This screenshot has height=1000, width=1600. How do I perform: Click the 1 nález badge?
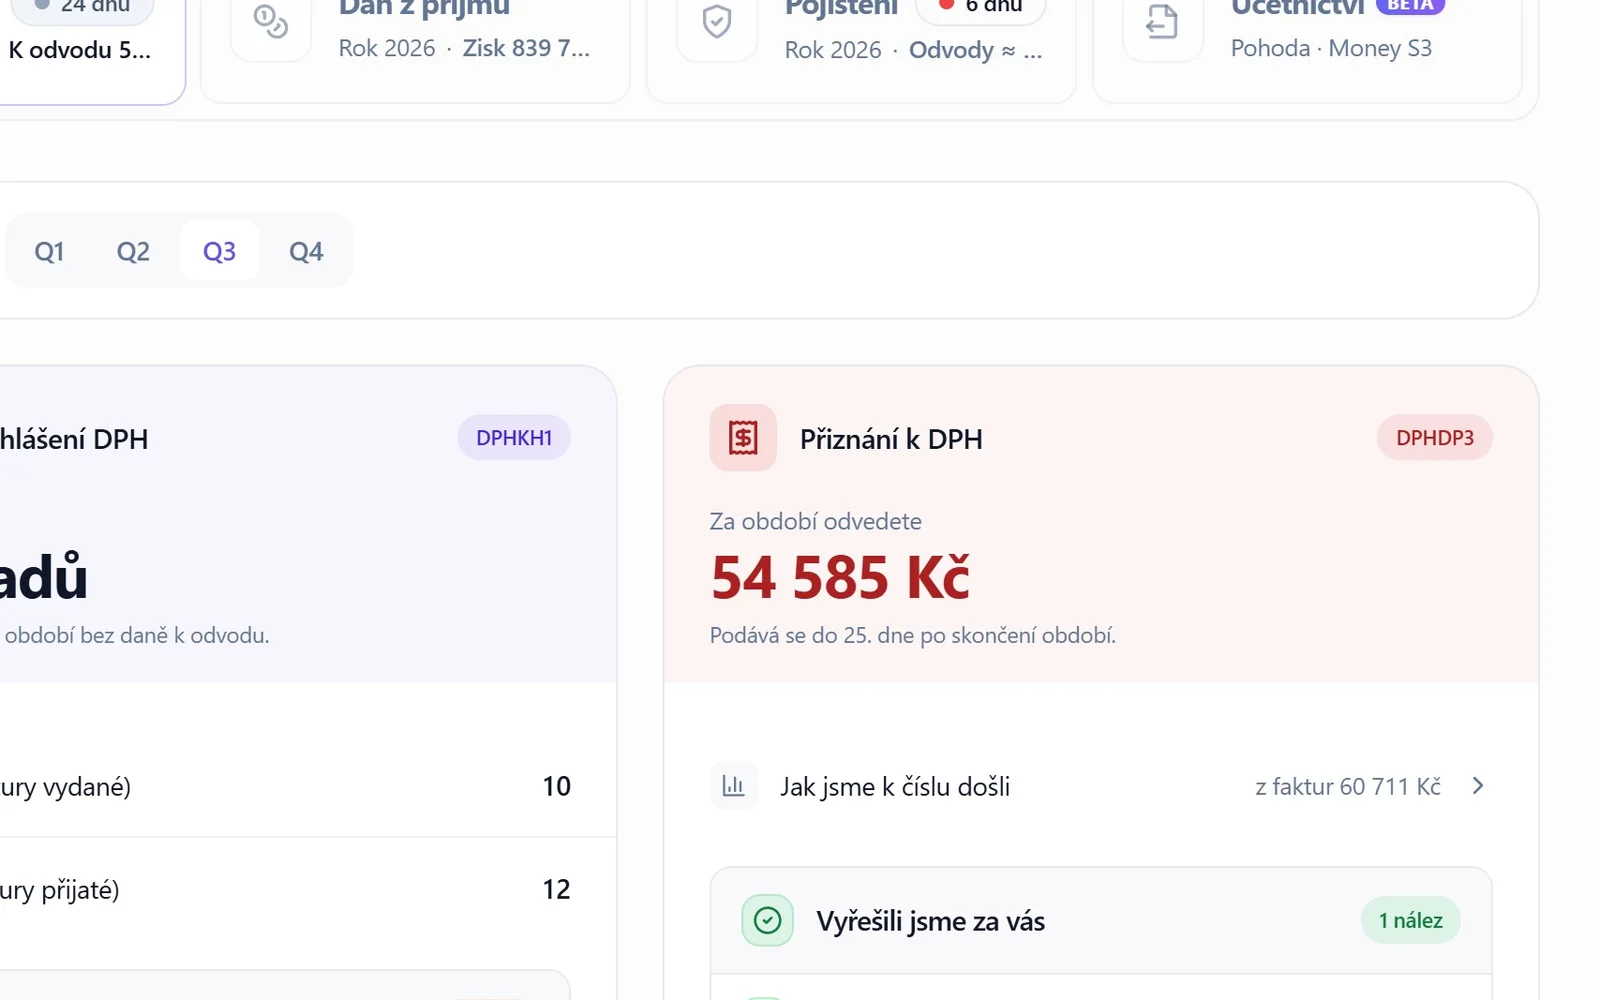(1411, 920)
